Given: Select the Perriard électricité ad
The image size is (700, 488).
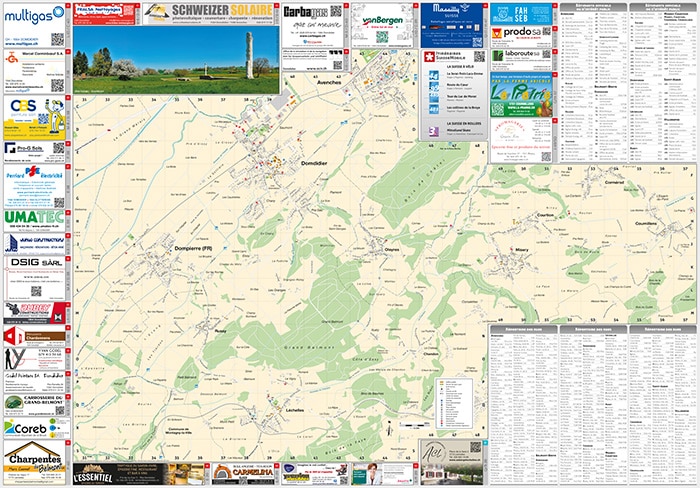Looking at the screenshot, I should 35,186.
